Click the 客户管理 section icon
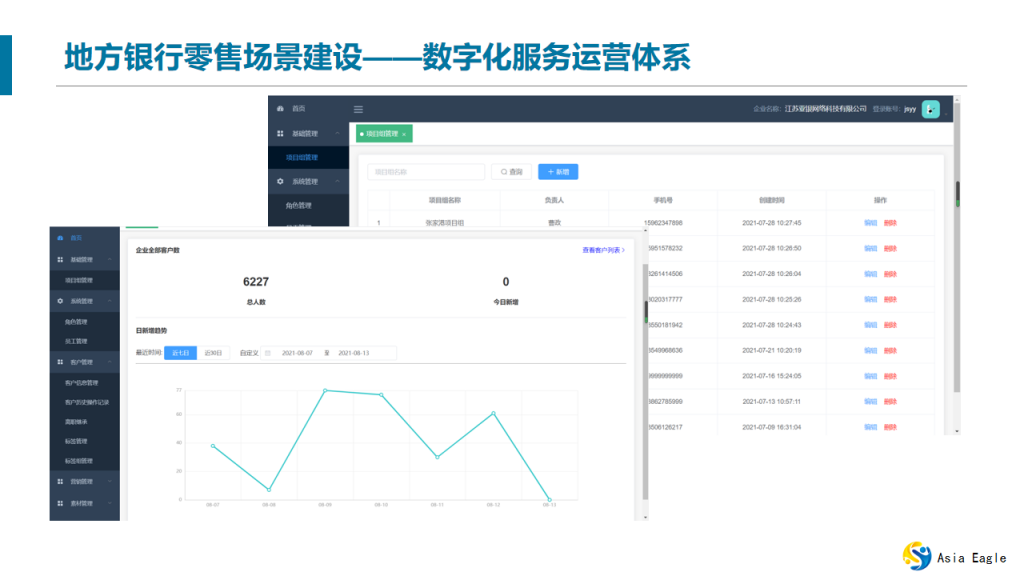This screenshot has width=1024, height=576. pos(59,360)
